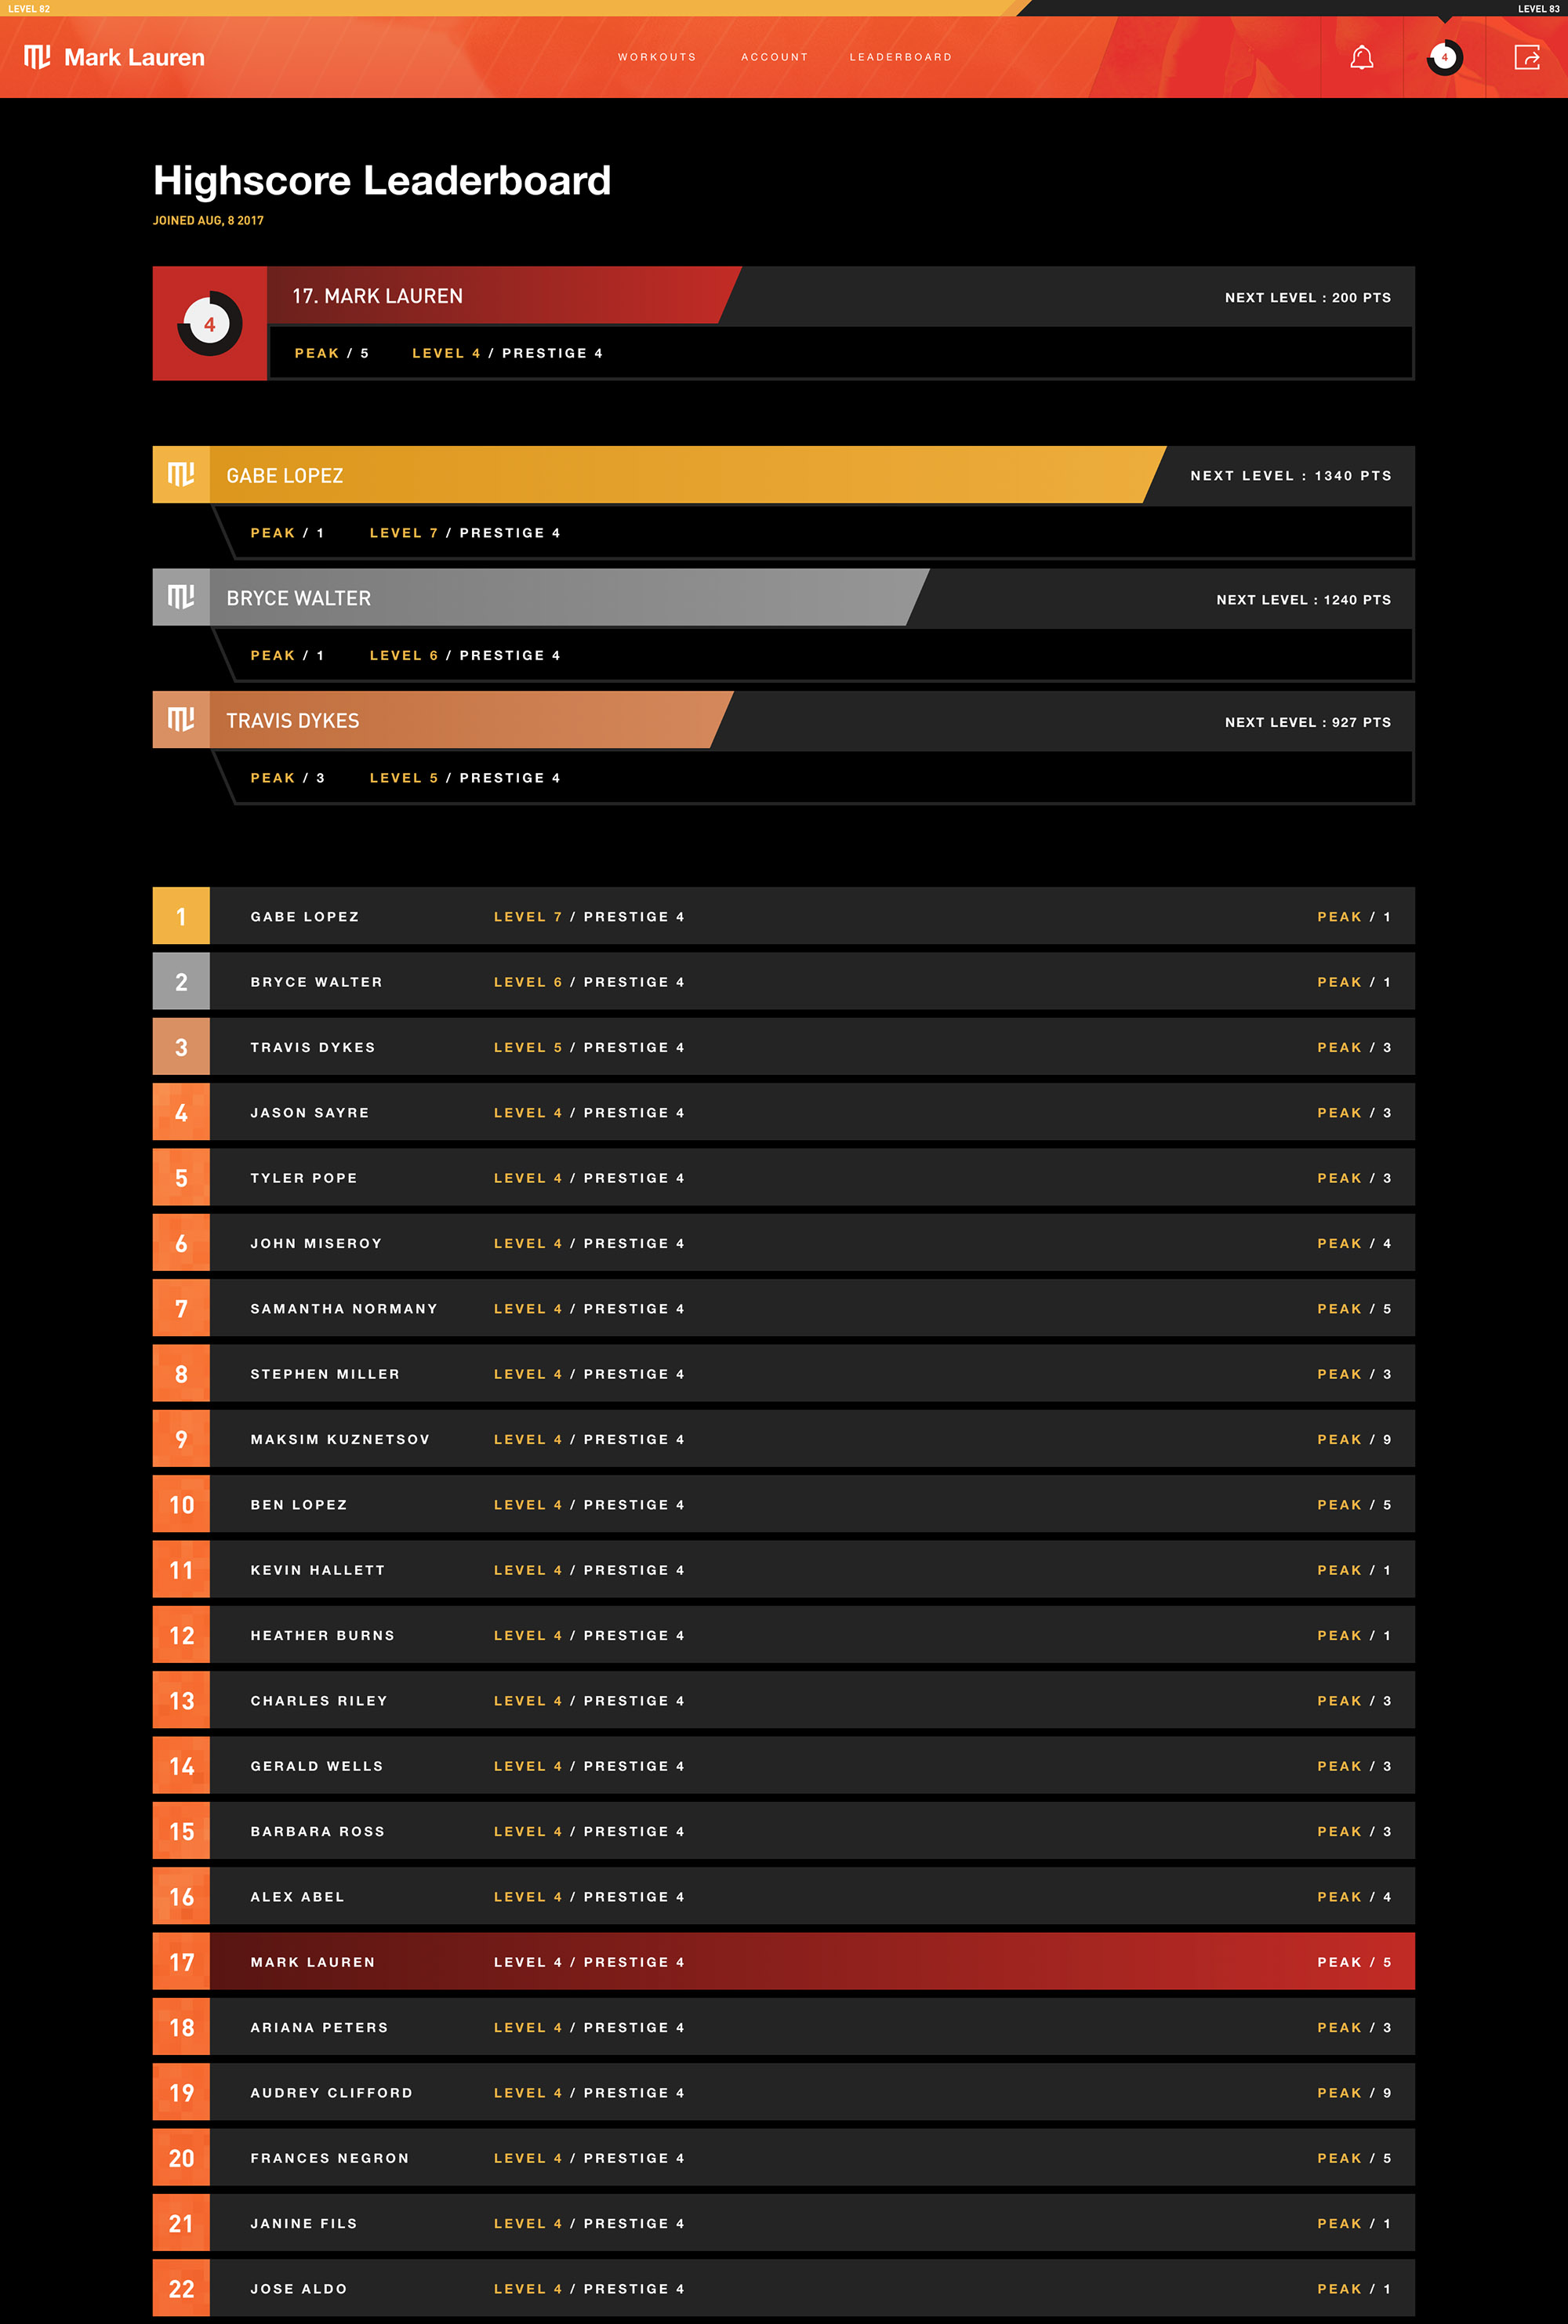Select the Tyler Pope row

784,1177
